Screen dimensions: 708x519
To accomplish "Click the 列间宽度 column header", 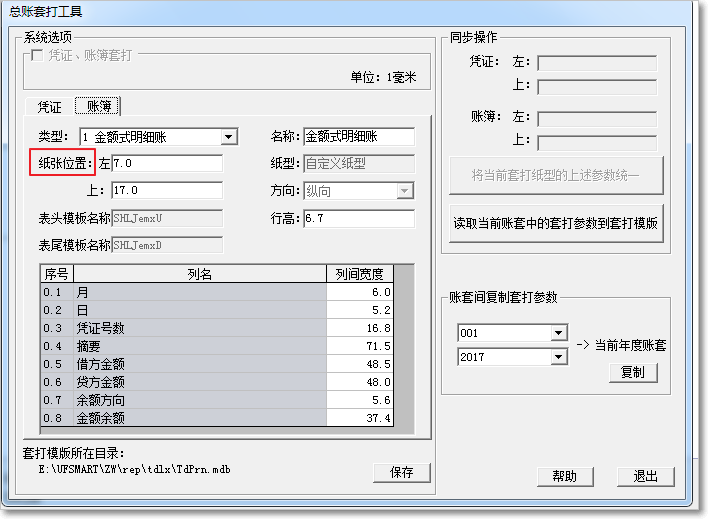I will [x=360, y=274].
